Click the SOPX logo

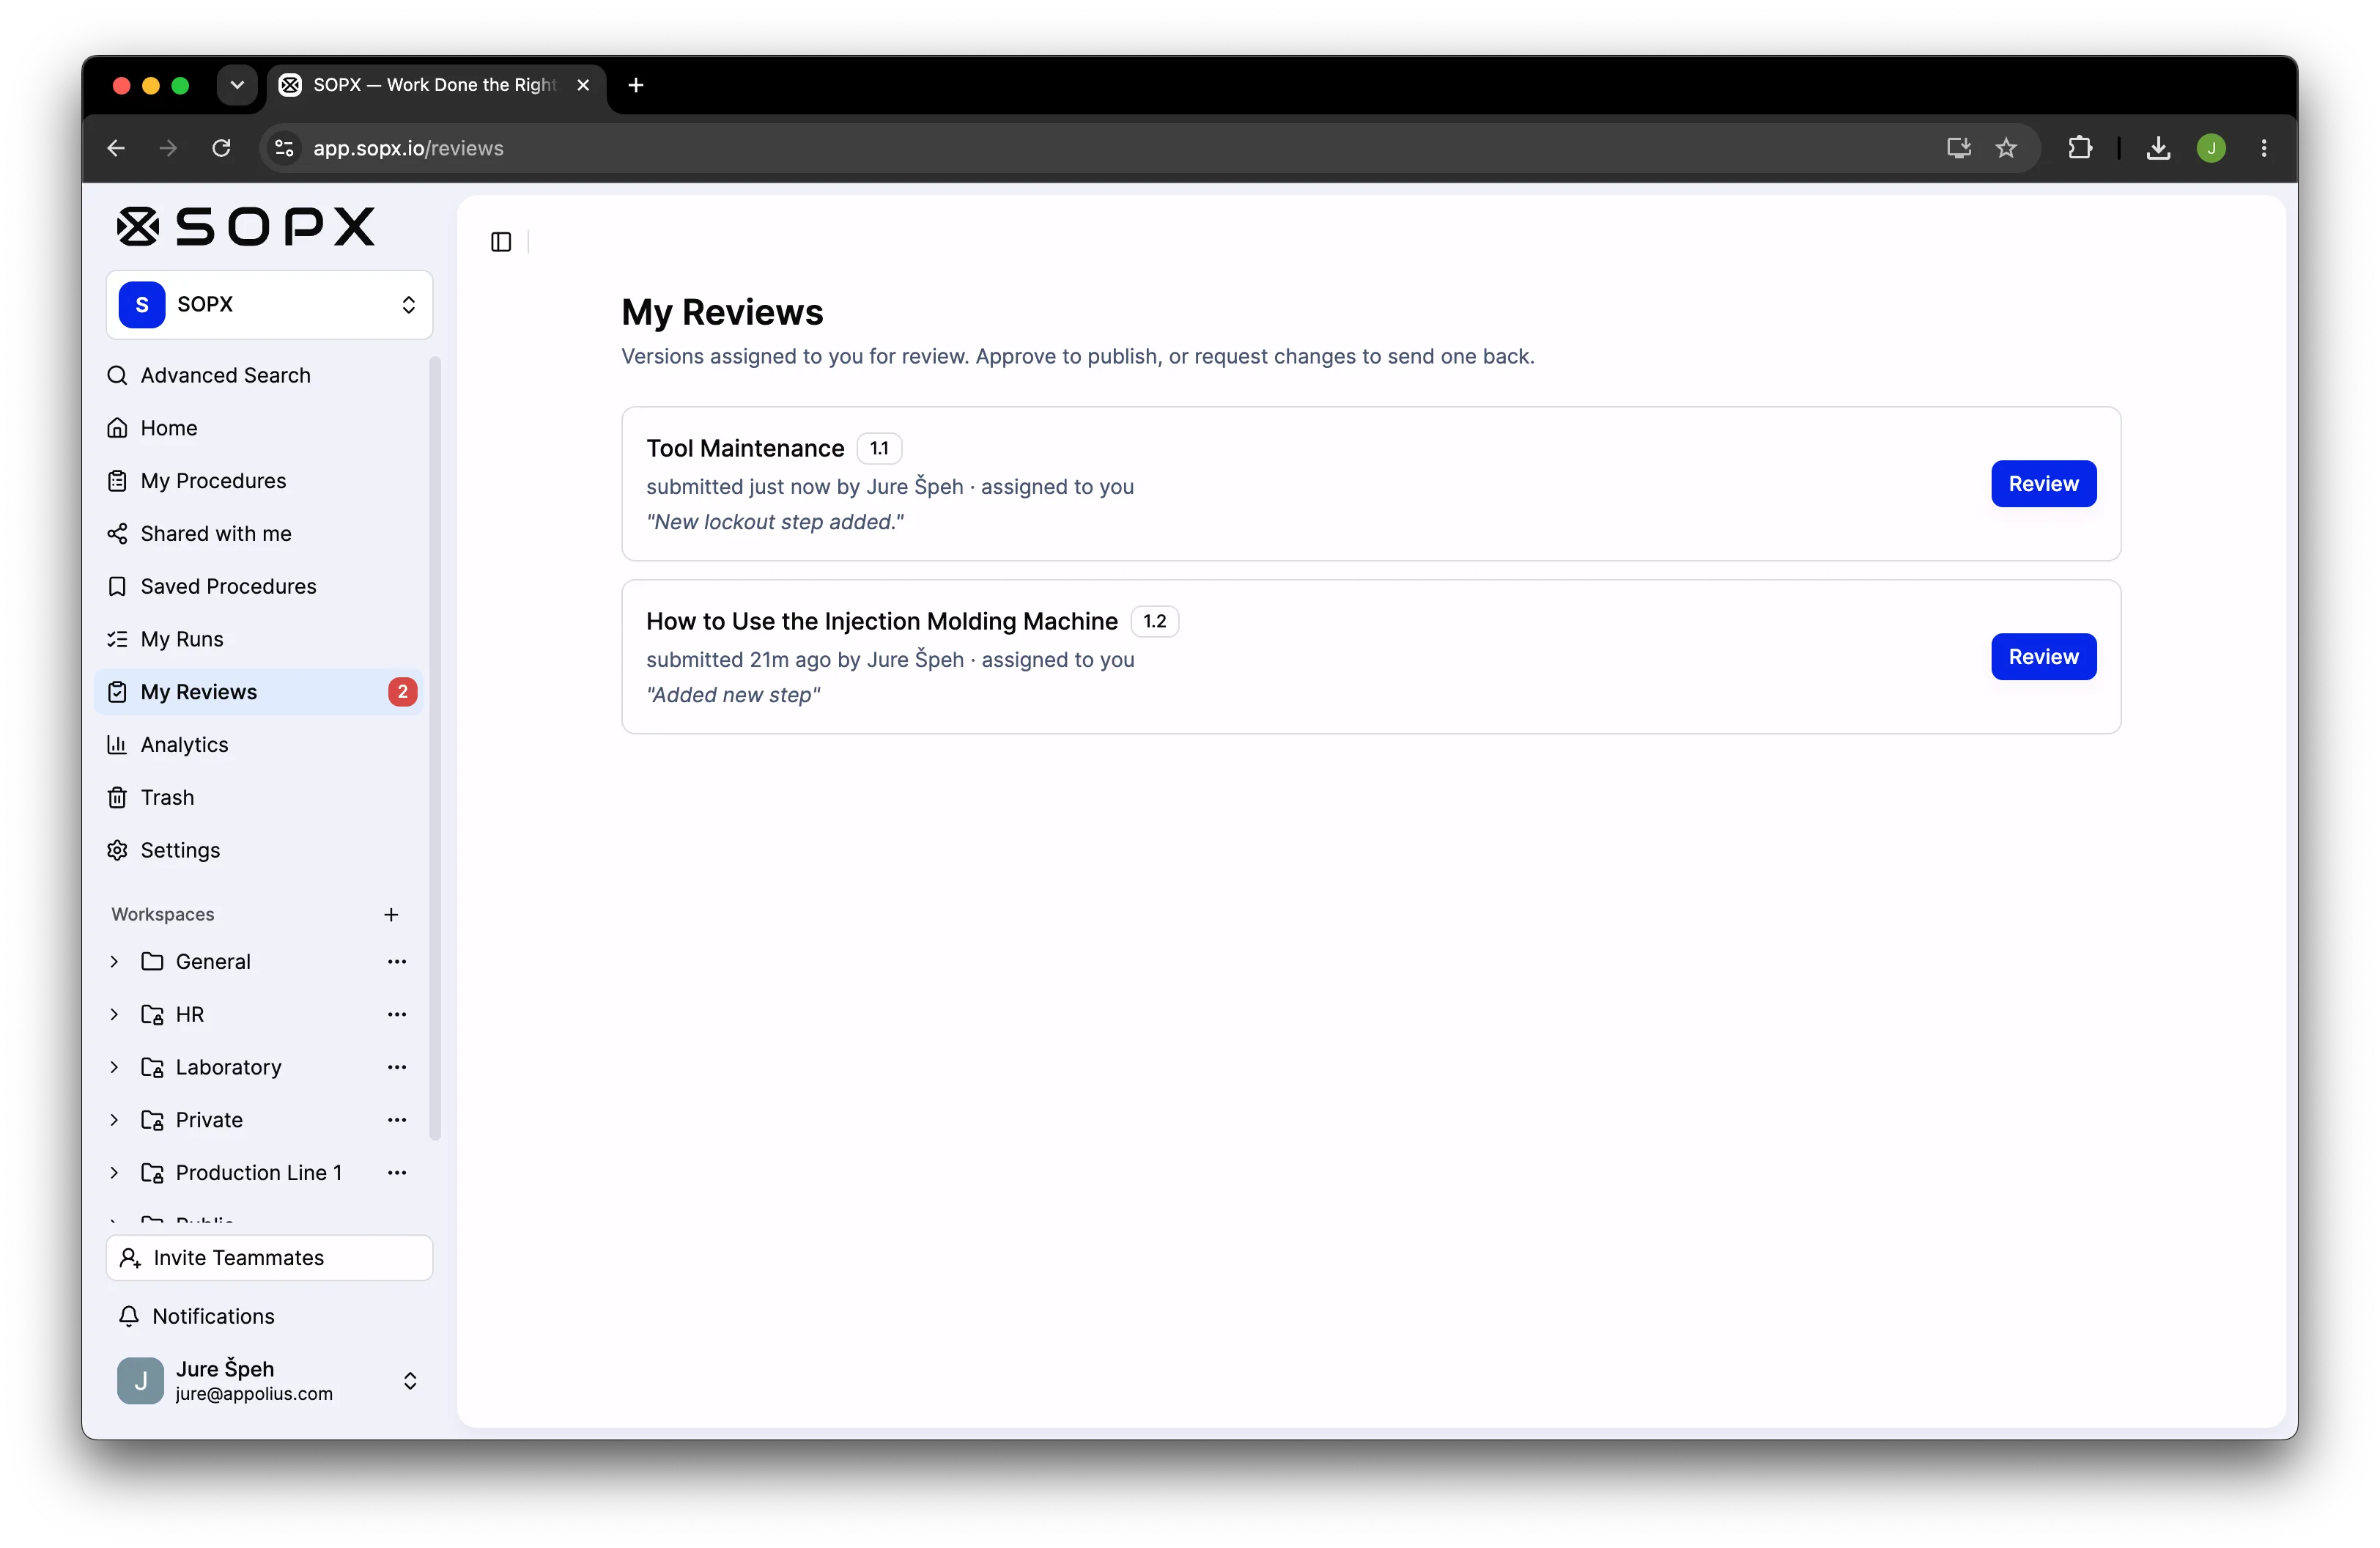tap(246, 227)
